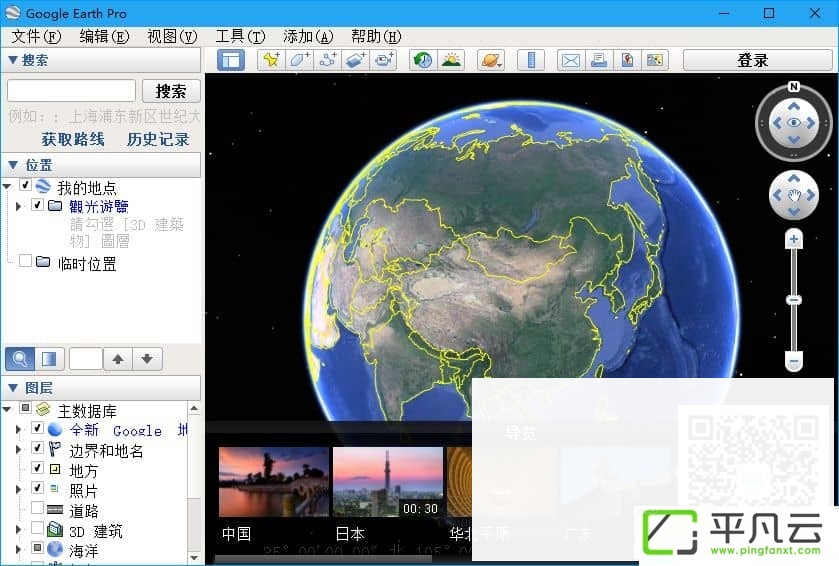The image size is (839, 566).
Task: Move item down with the down arrow
Action: point(147,358)
